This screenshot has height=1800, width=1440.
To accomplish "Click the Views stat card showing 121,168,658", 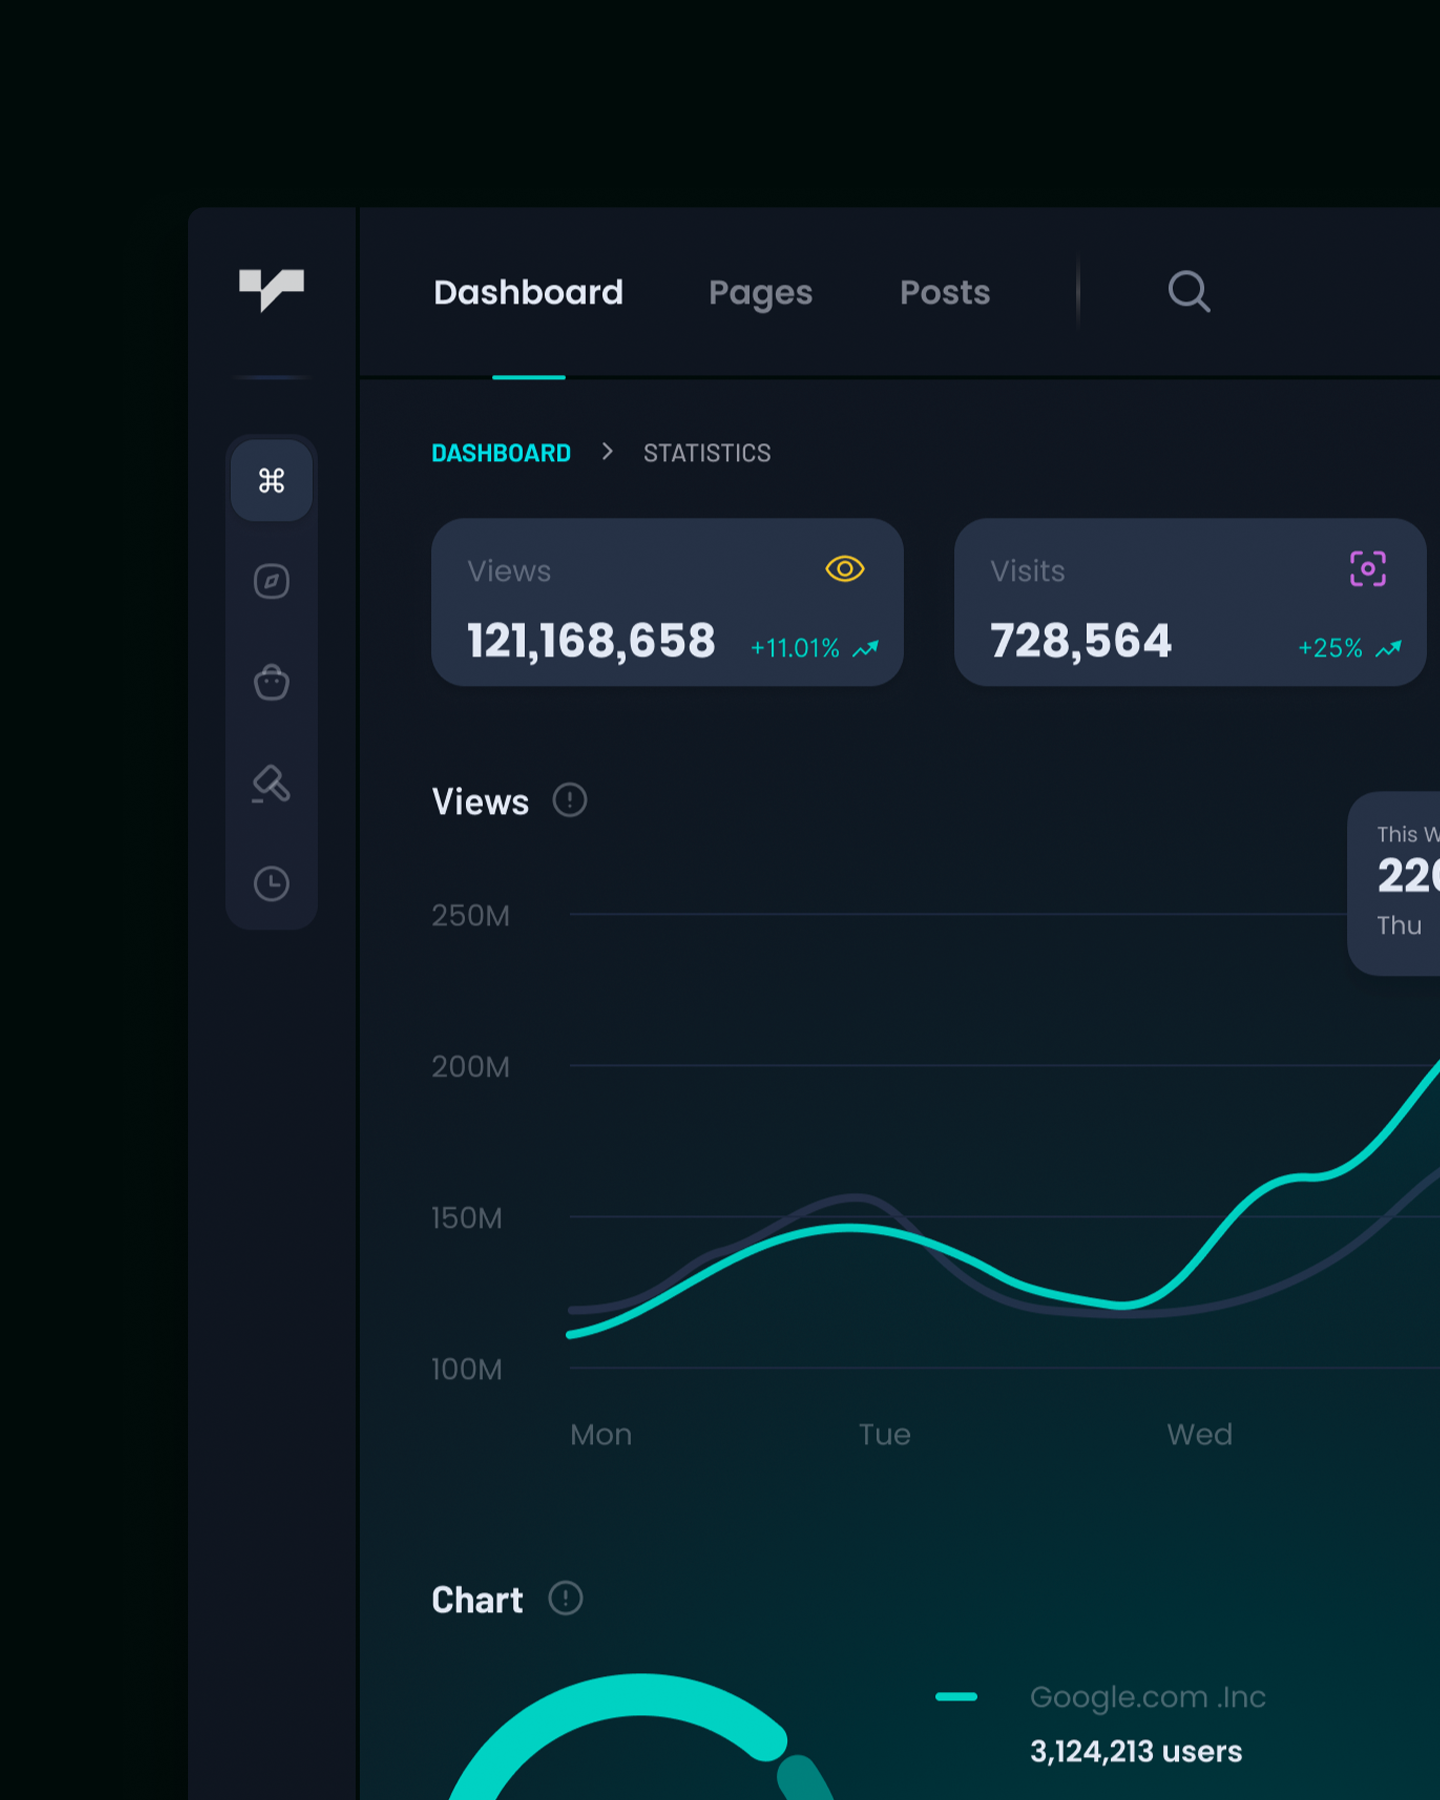I will tap(667, 602).
